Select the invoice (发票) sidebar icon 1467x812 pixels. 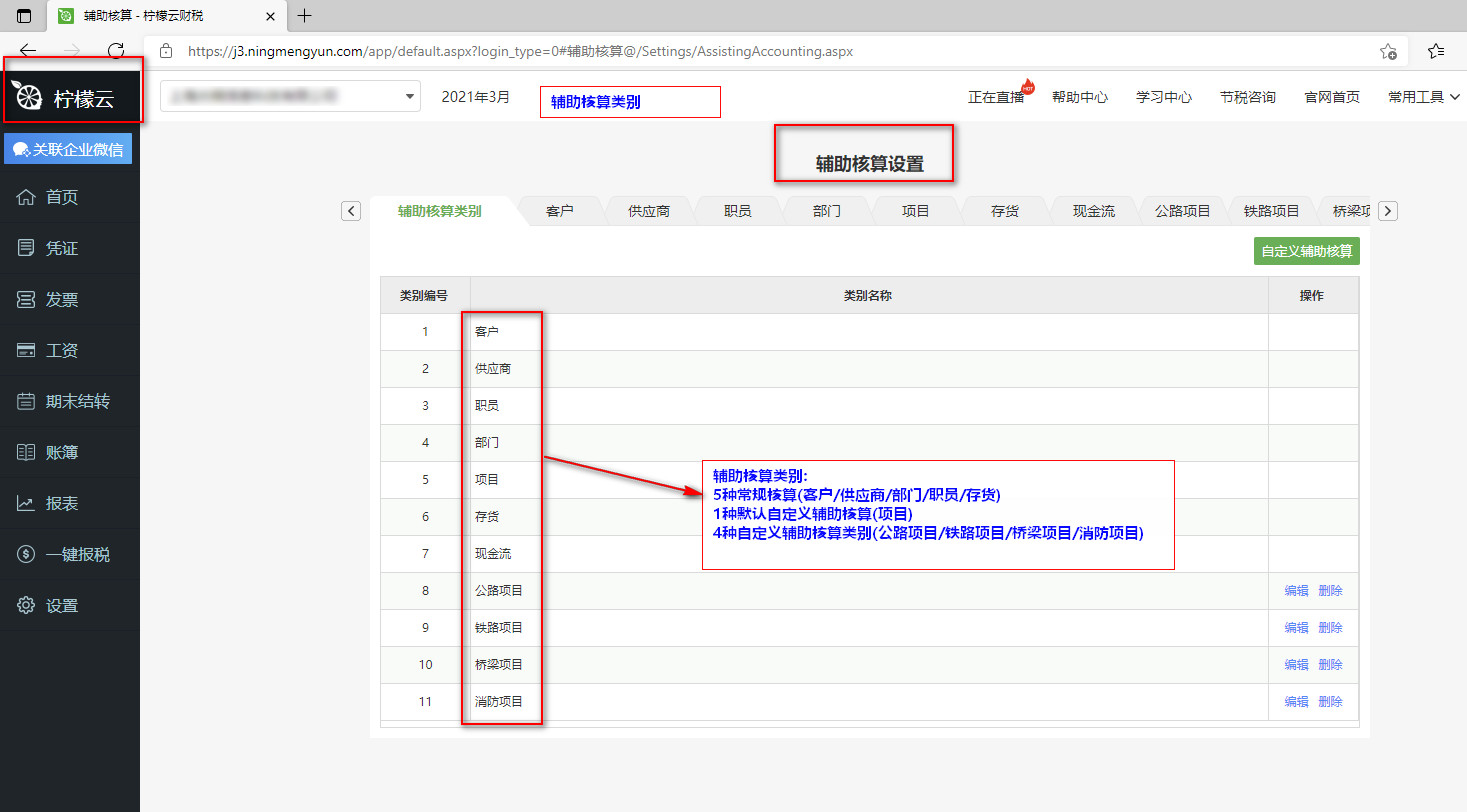(x=27, y=299)
